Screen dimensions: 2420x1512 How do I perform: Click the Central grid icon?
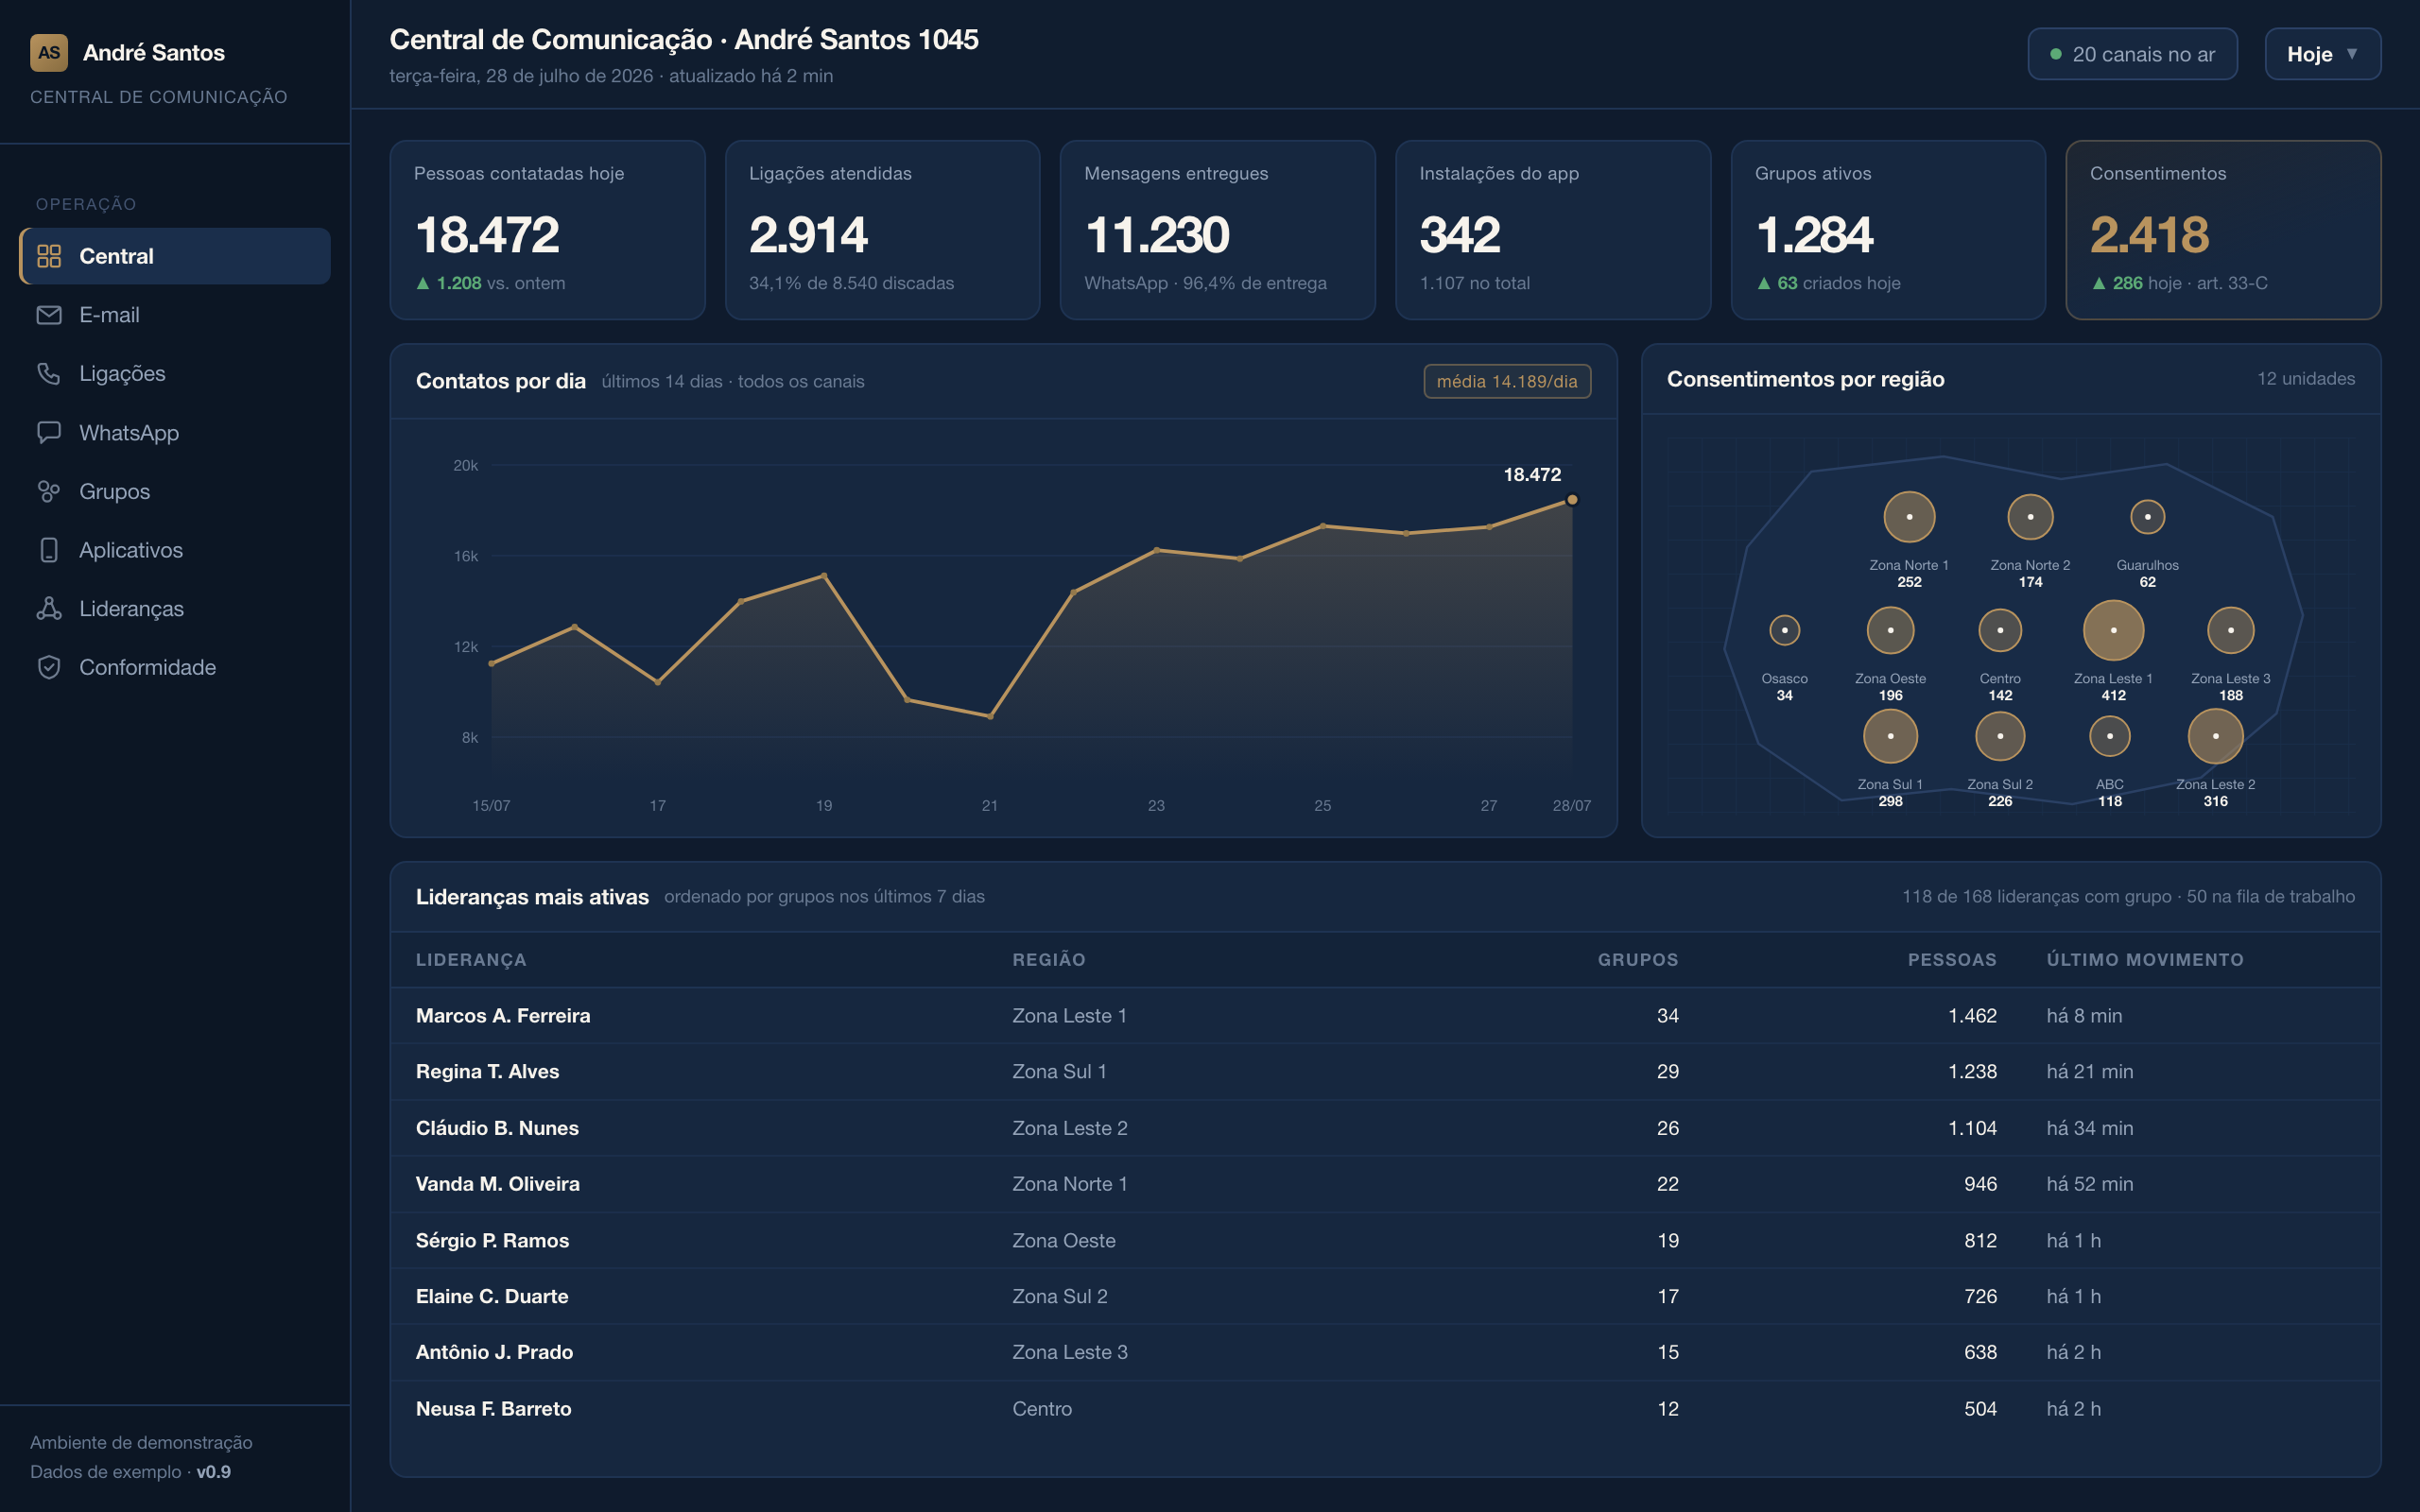tap(49, 256)
